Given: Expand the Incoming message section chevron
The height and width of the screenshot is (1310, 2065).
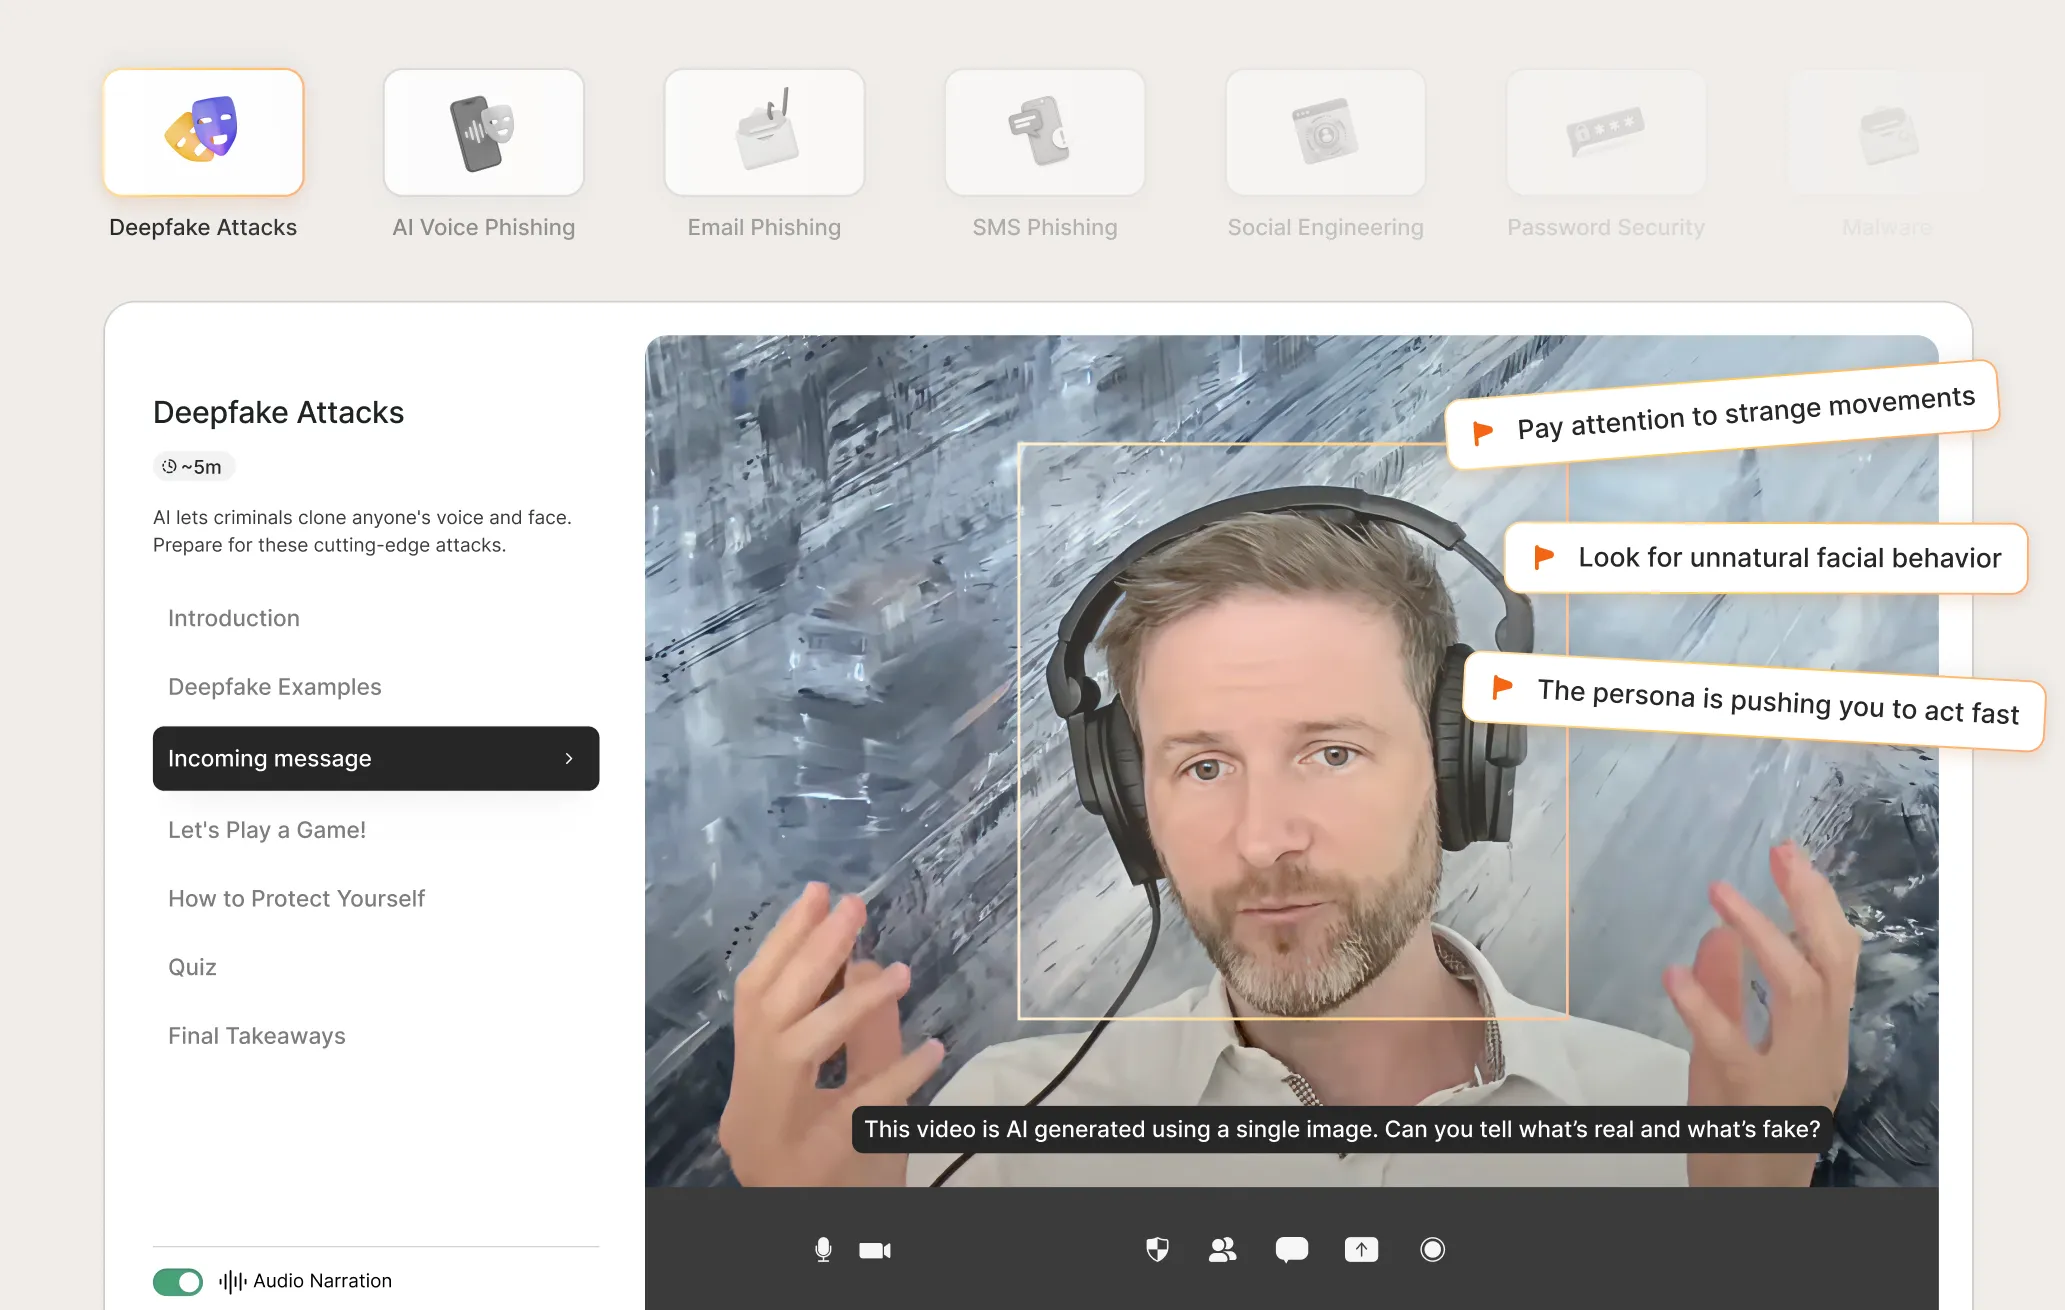Looking at the screenshot, I should (568, 758).
